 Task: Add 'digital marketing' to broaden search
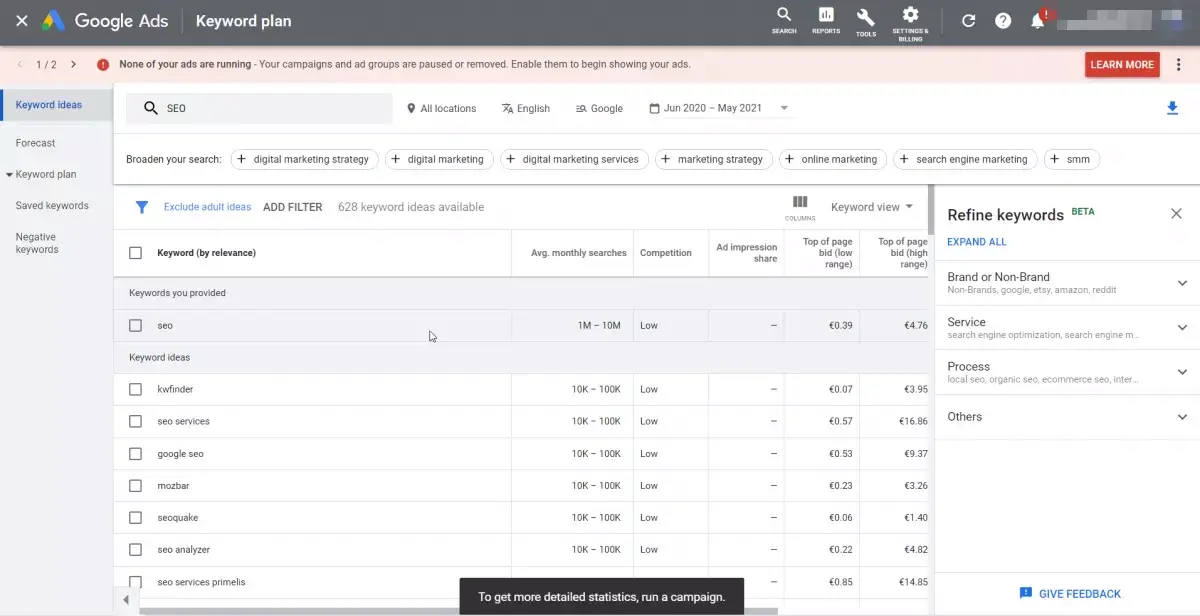438,159
